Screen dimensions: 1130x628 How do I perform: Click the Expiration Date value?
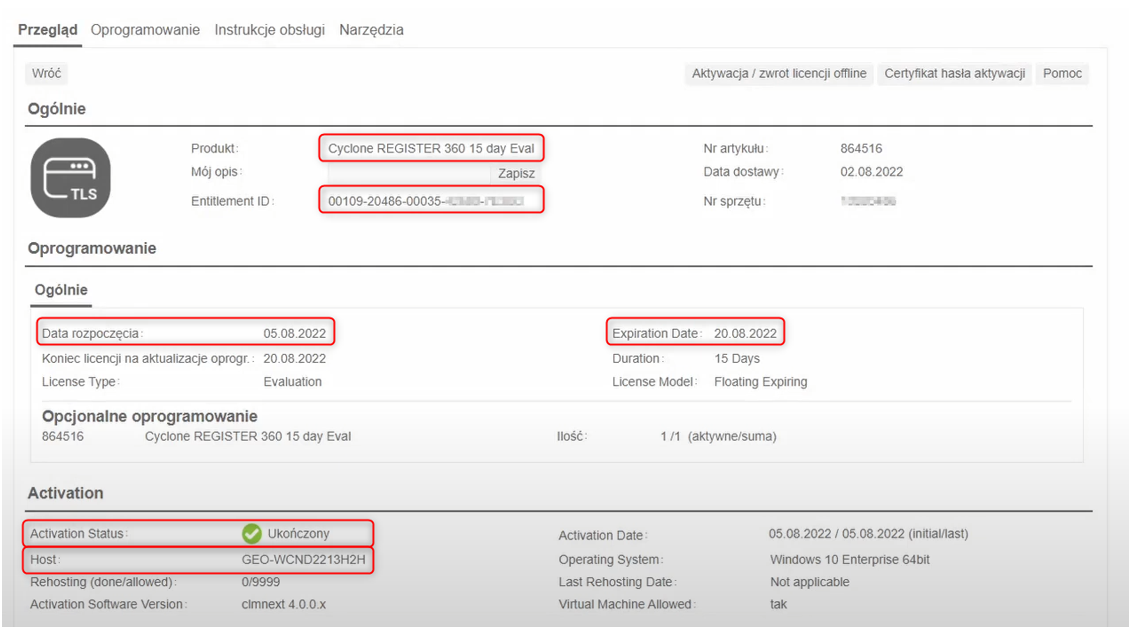[x=745, y=333]
